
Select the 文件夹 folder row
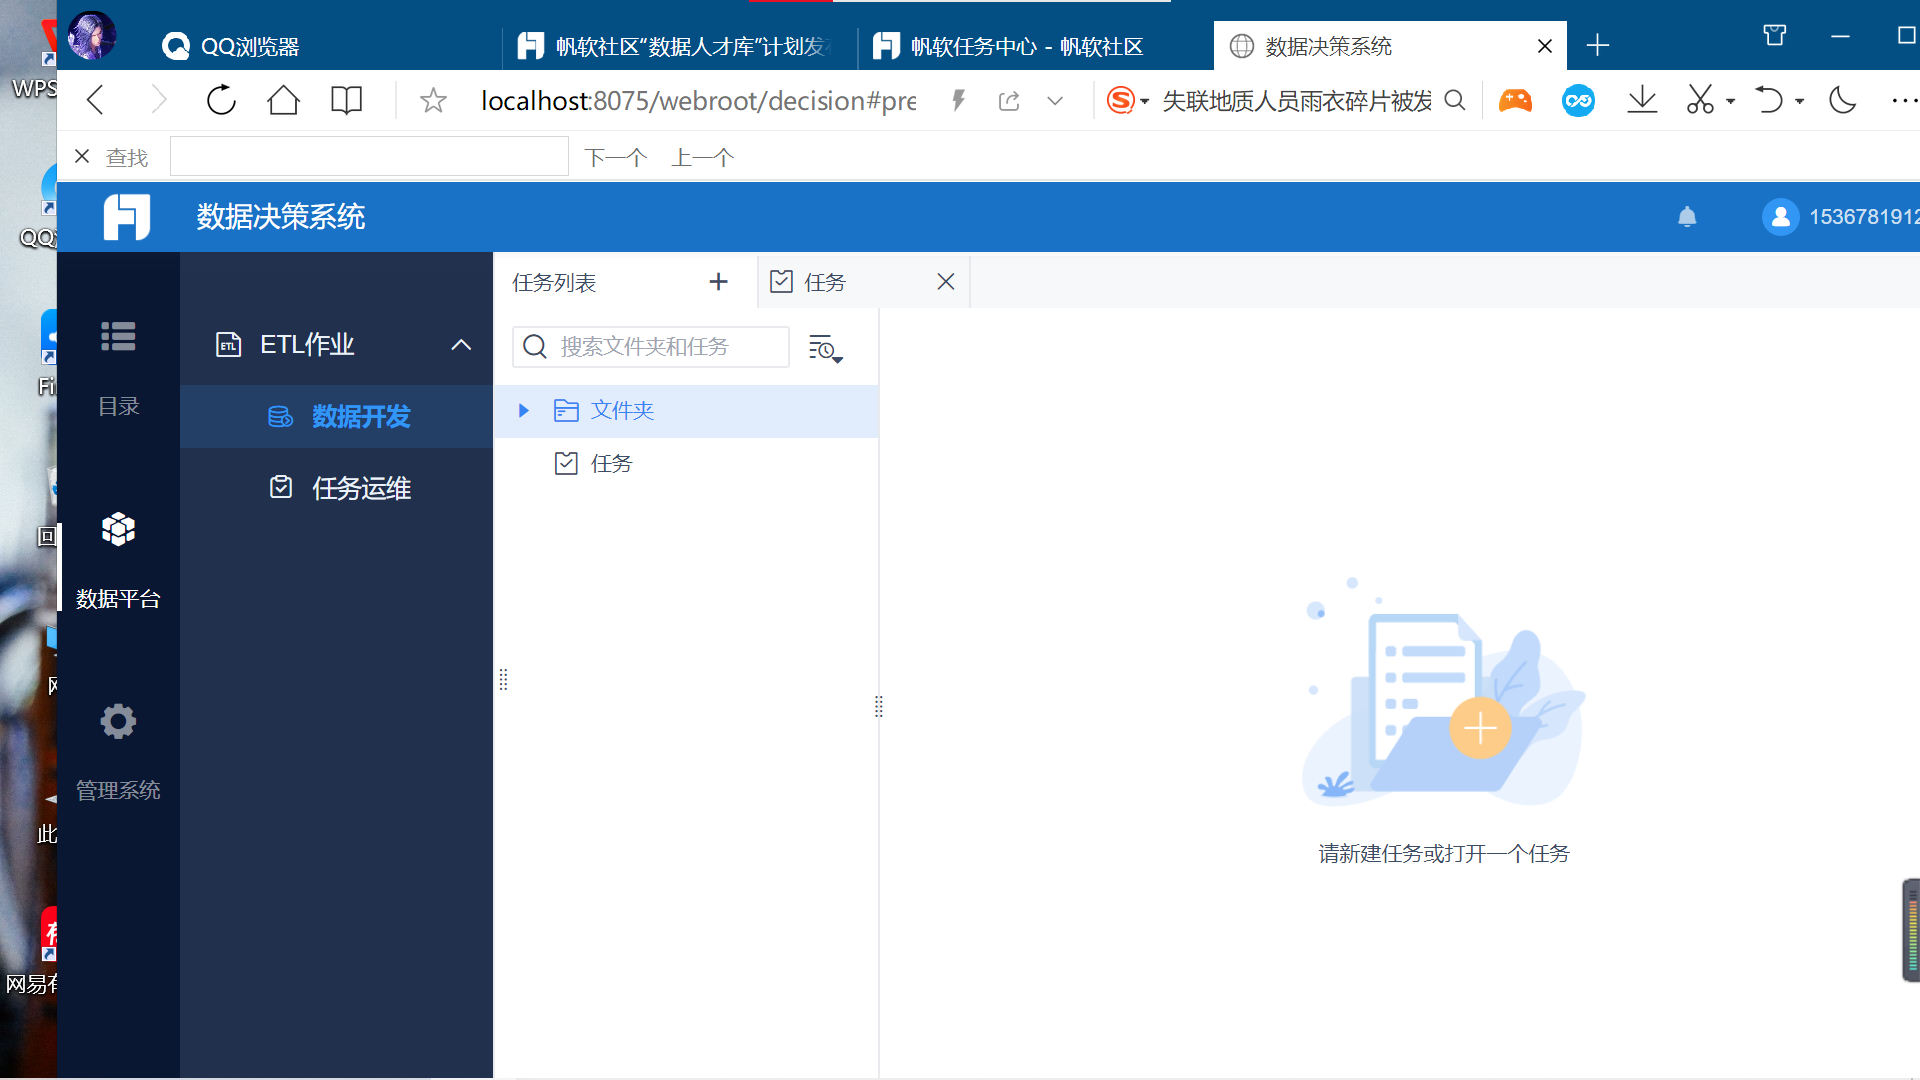(686, 411)
